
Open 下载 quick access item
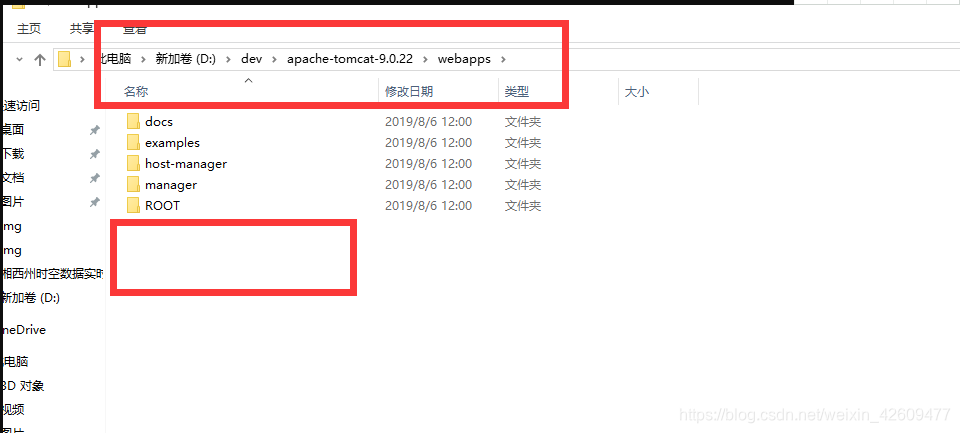[x=13, y=154]
